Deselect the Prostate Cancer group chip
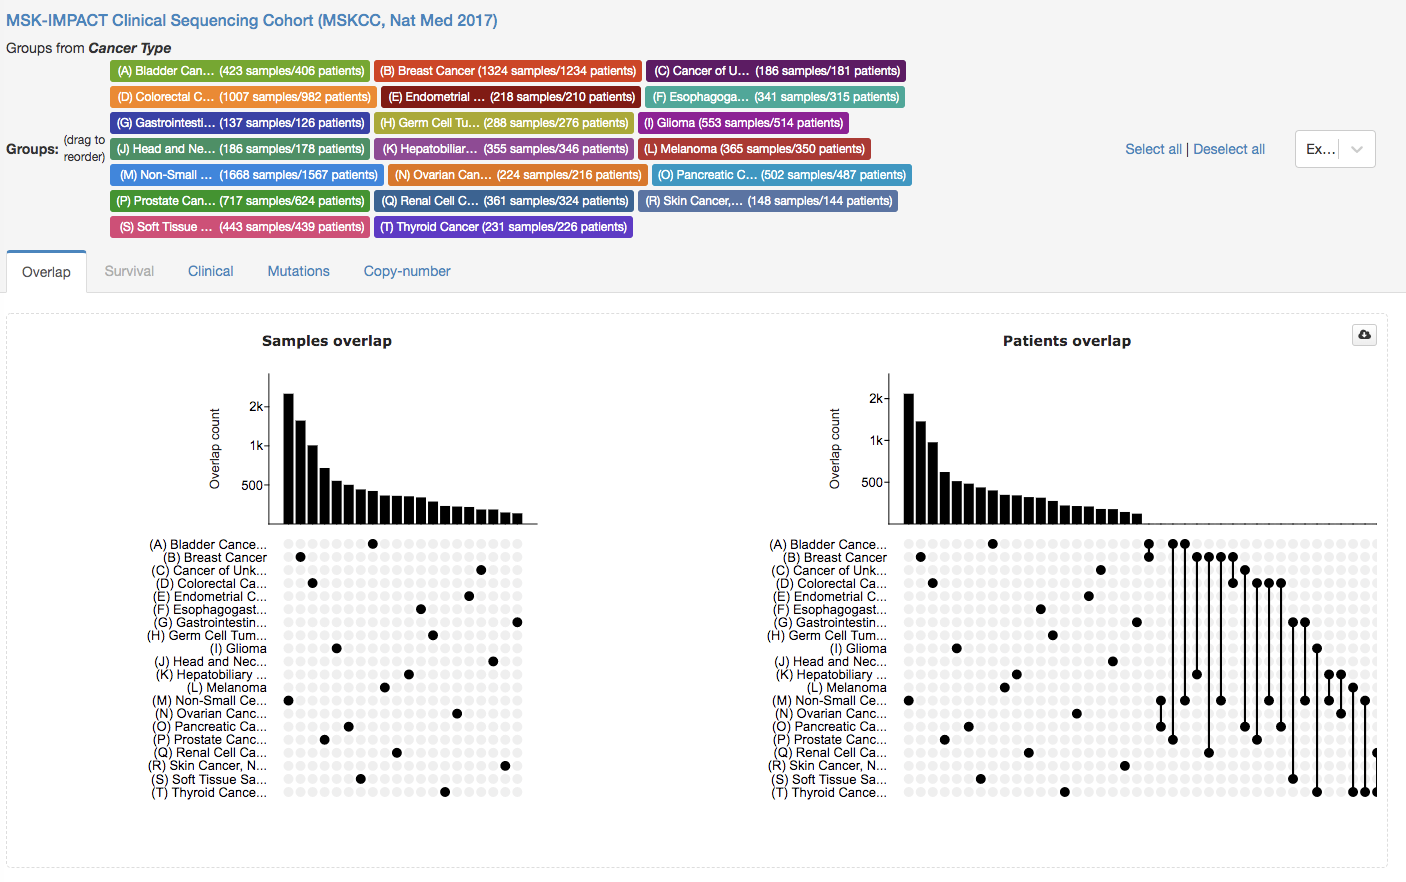The image size is (1406, 882). click(x=240, y=200)
